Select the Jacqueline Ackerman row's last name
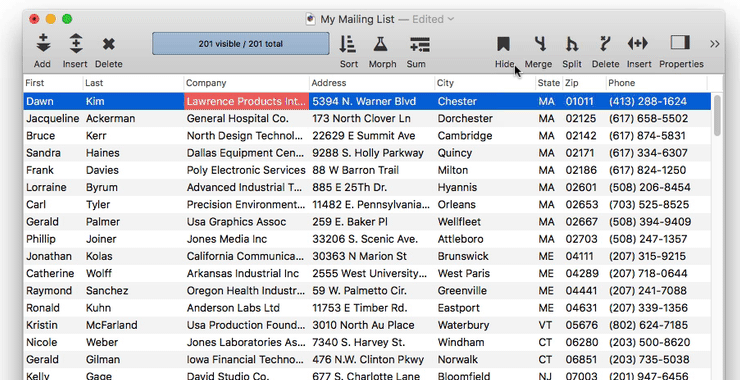The image size is (740, 380). [x=110, y=118]
